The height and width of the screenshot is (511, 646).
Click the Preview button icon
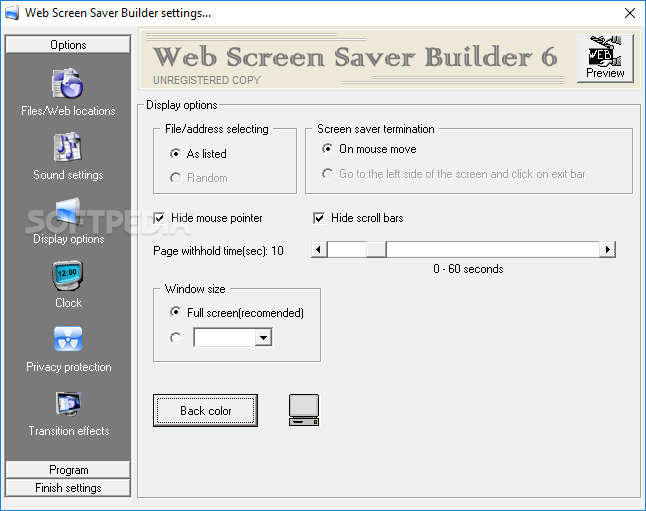(x=605, y=58)
